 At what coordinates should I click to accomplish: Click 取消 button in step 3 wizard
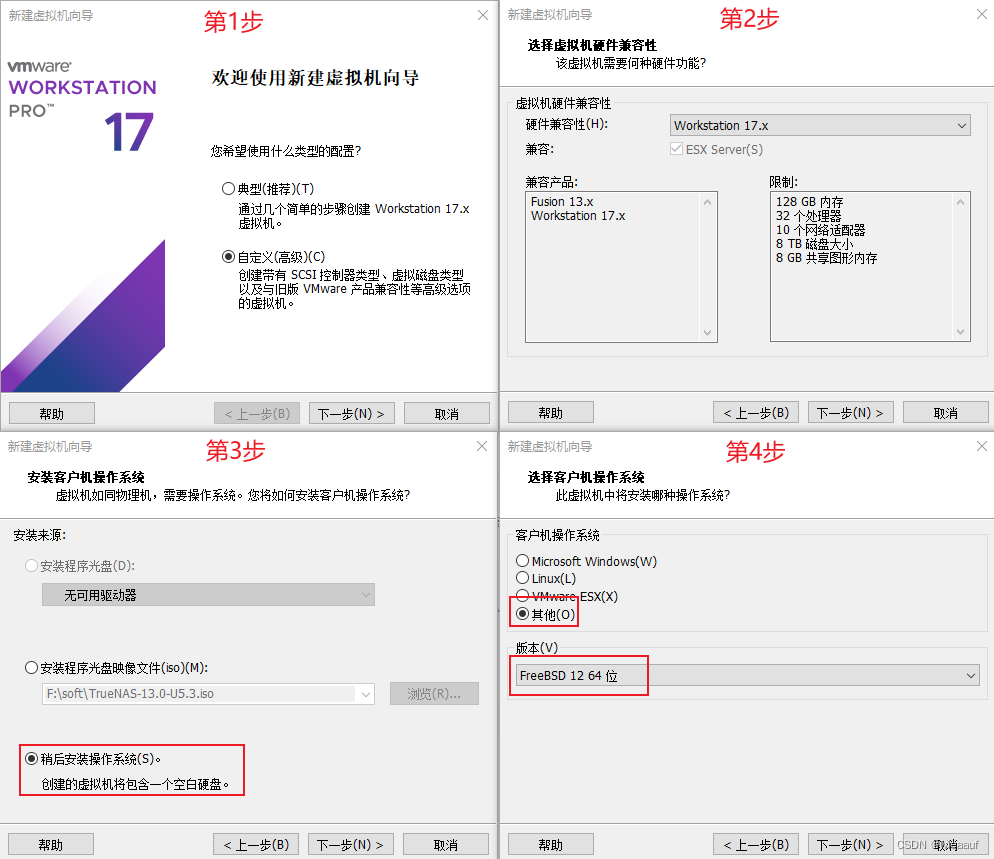[446, 844]
